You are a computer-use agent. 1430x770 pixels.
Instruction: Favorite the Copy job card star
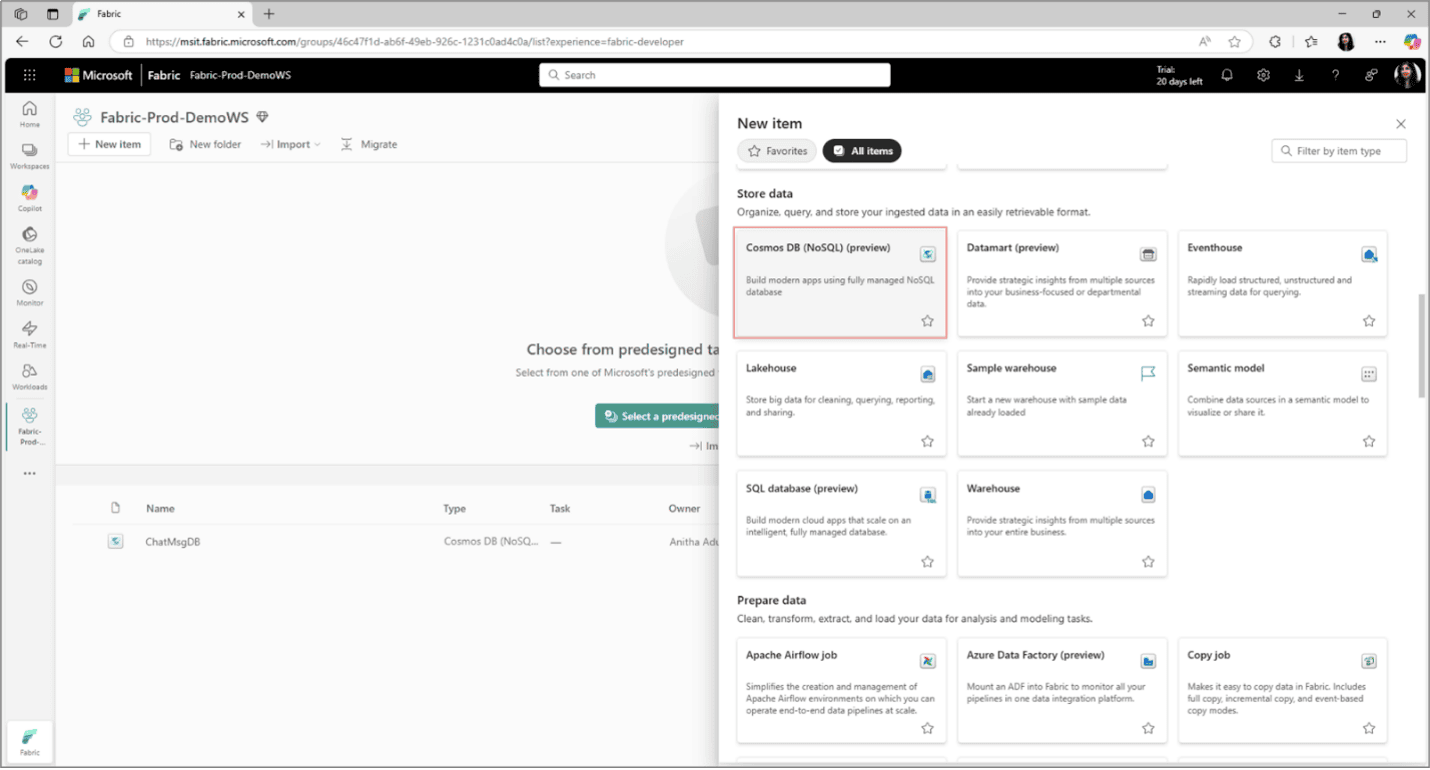tap(1369, 728)
